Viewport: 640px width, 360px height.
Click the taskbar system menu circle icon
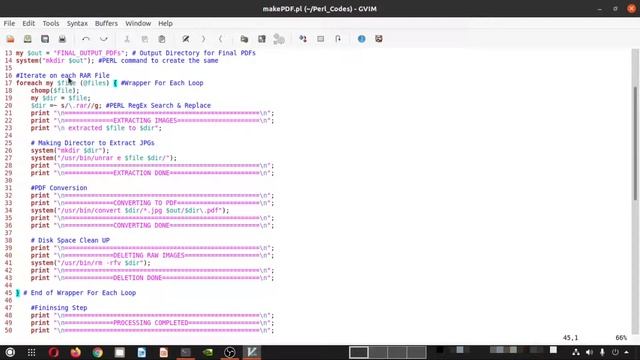(10, 352)
